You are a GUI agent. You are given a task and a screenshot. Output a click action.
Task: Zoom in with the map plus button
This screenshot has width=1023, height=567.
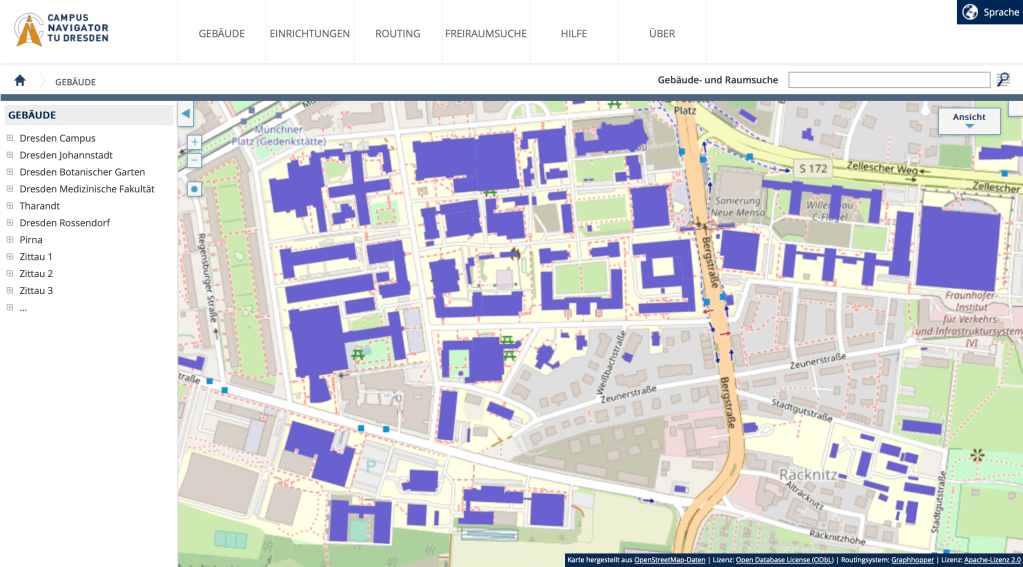(x=194, y=142)
